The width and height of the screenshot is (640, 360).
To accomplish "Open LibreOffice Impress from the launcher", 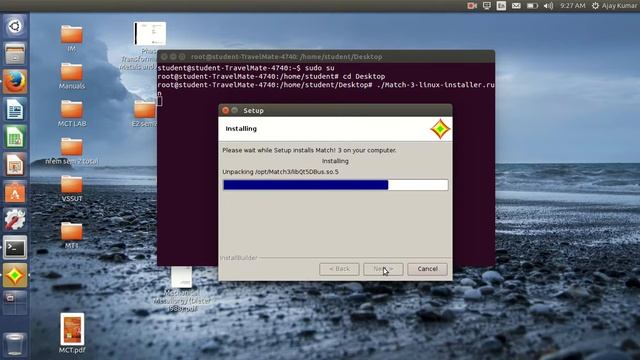I will [x=15, y=164].
